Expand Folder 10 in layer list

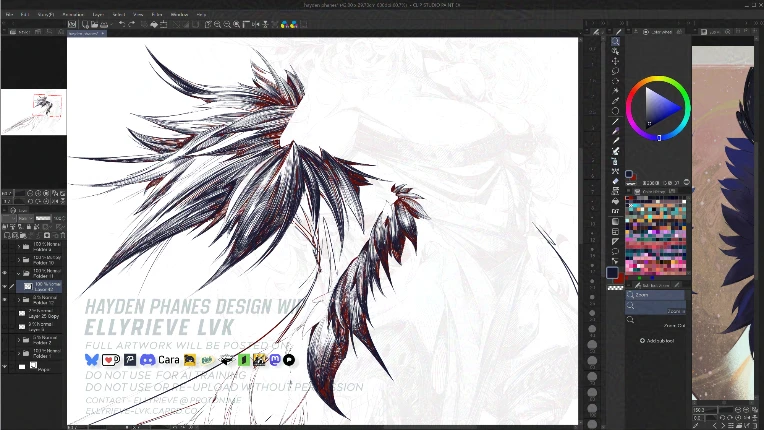[19, 260]
